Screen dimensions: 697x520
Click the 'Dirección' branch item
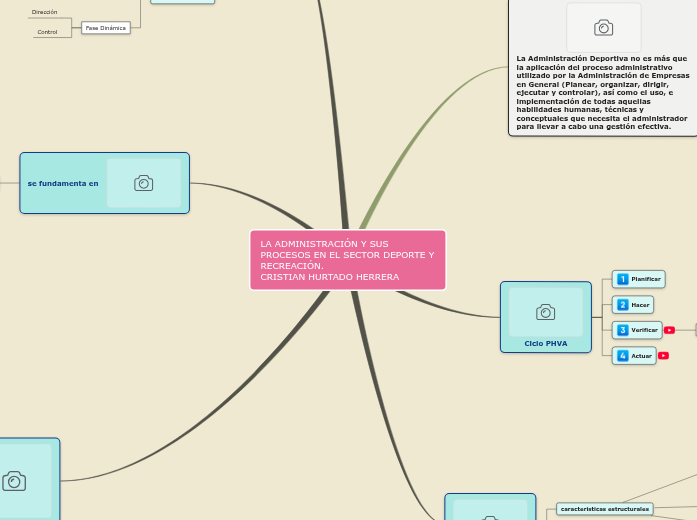tap(44, 12)
